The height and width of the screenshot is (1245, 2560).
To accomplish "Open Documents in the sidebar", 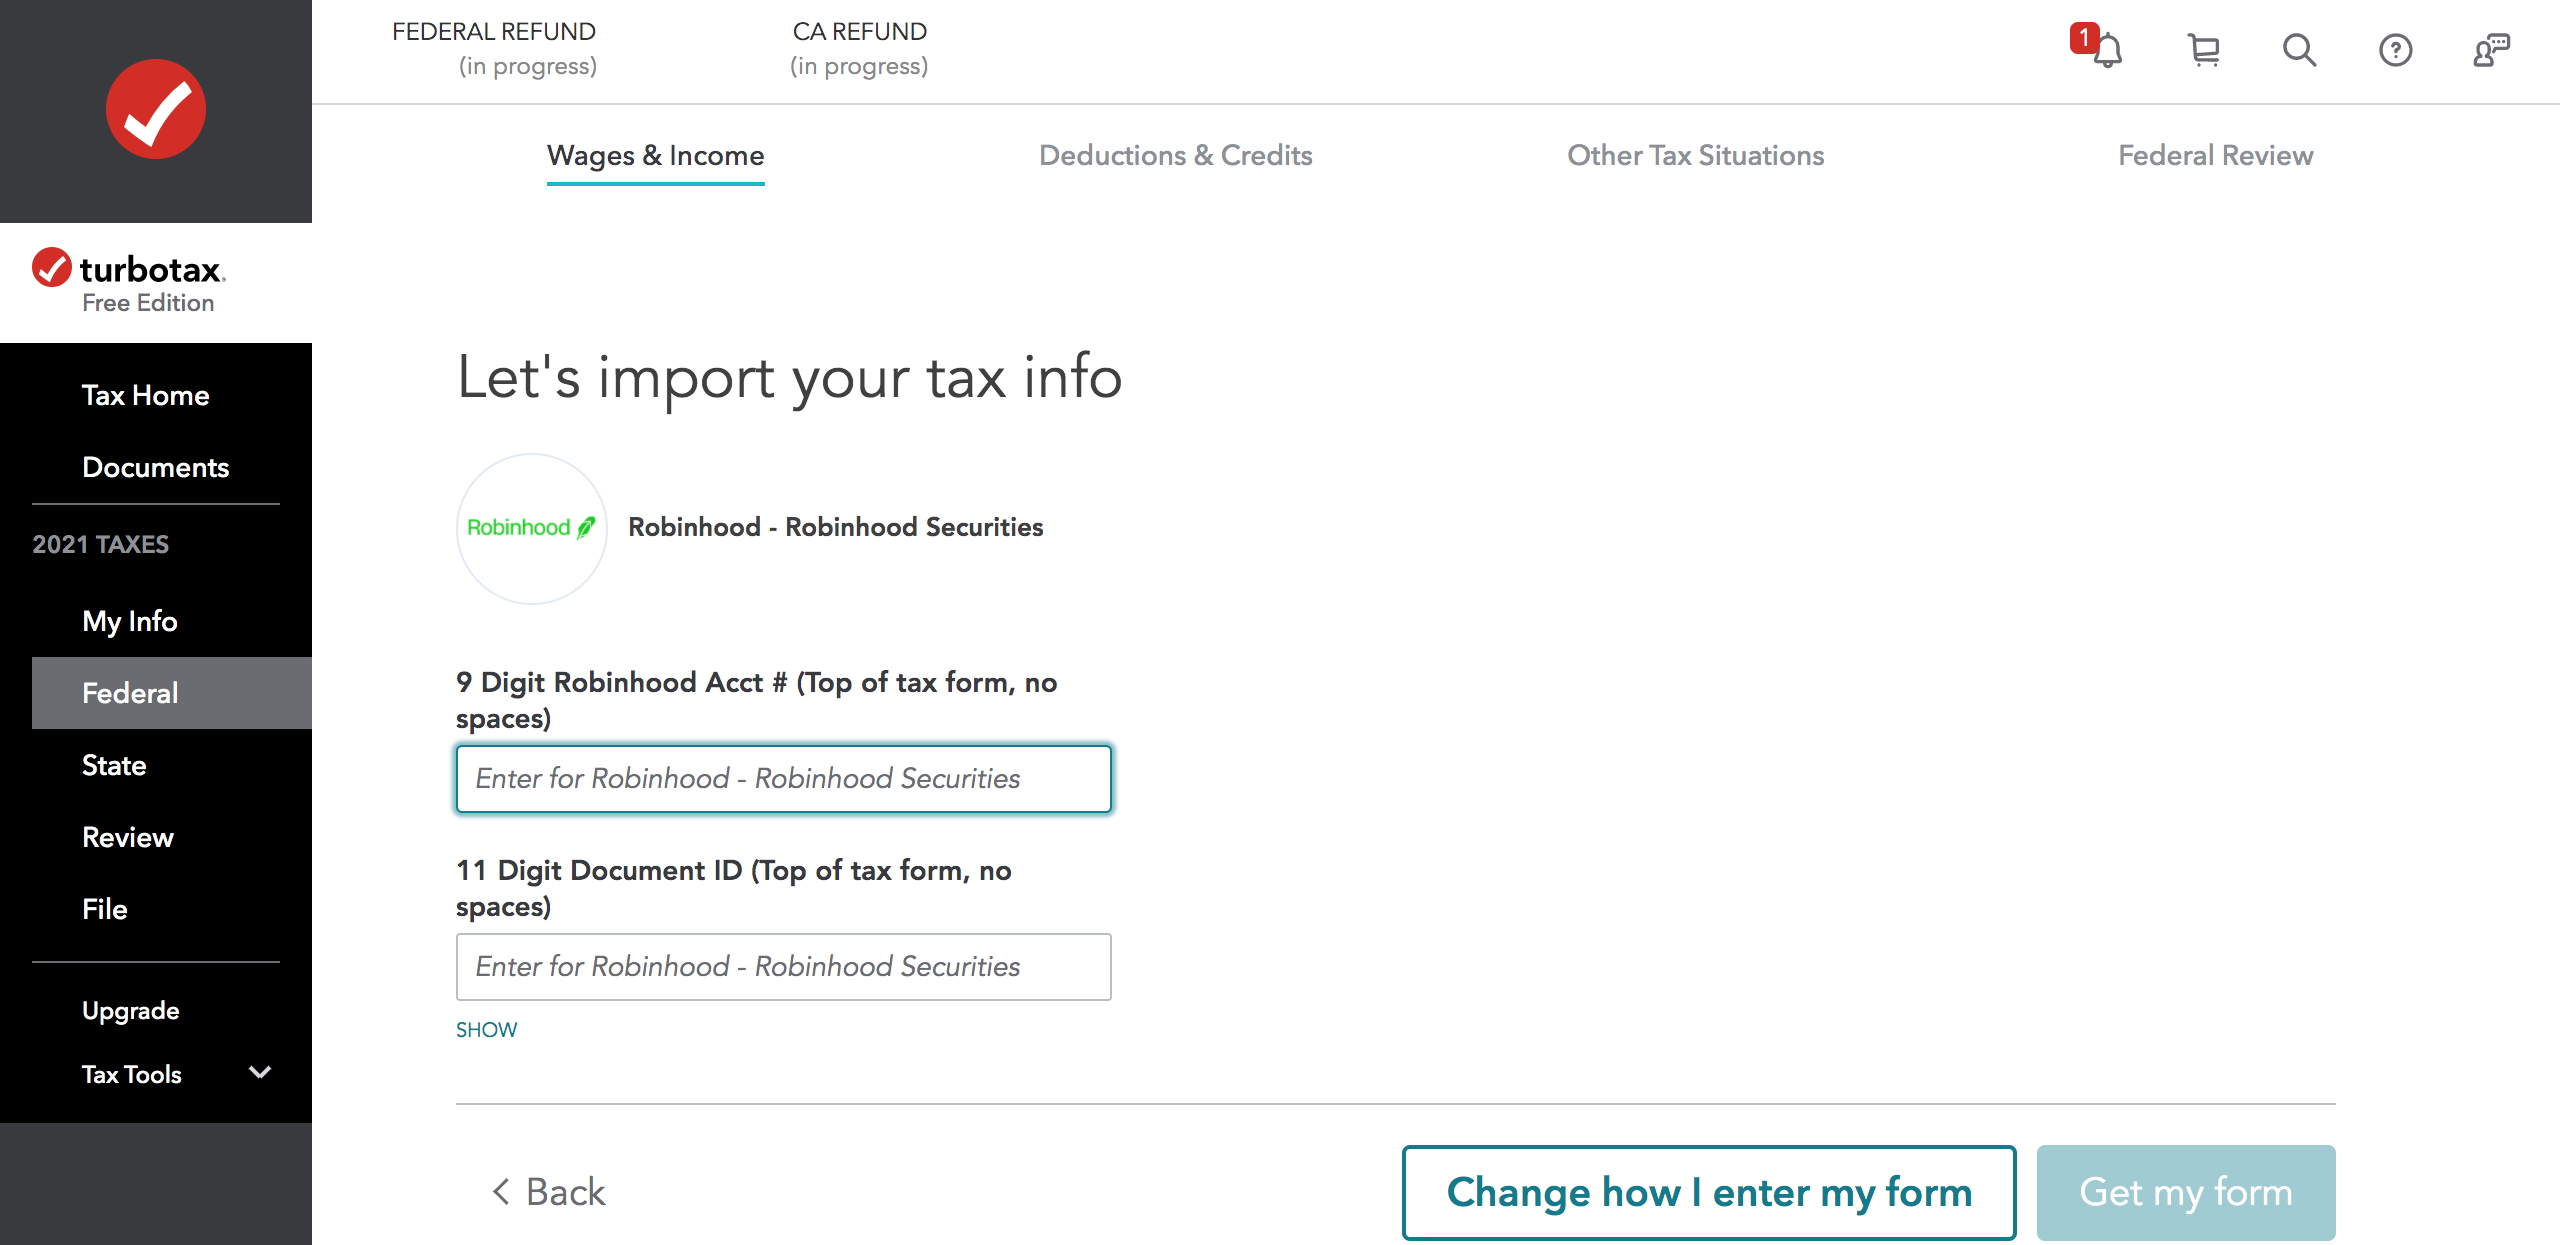I will click(x=155, y=468).
